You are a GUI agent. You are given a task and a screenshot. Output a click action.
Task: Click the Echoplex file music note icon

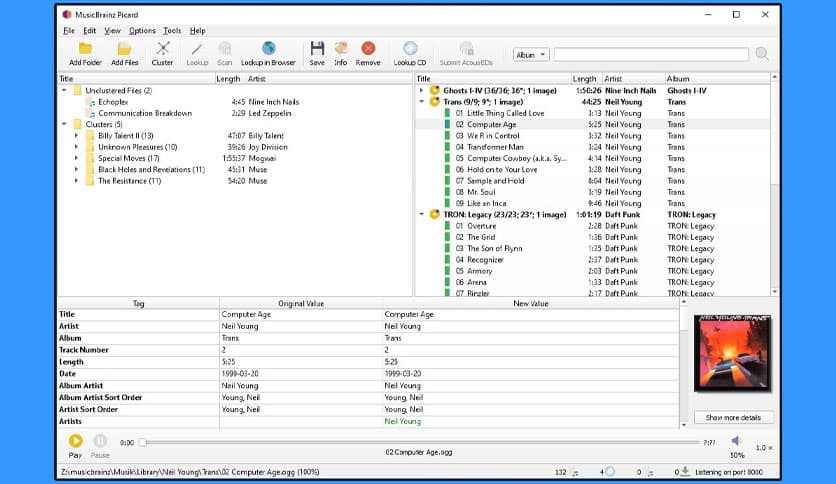92,102
